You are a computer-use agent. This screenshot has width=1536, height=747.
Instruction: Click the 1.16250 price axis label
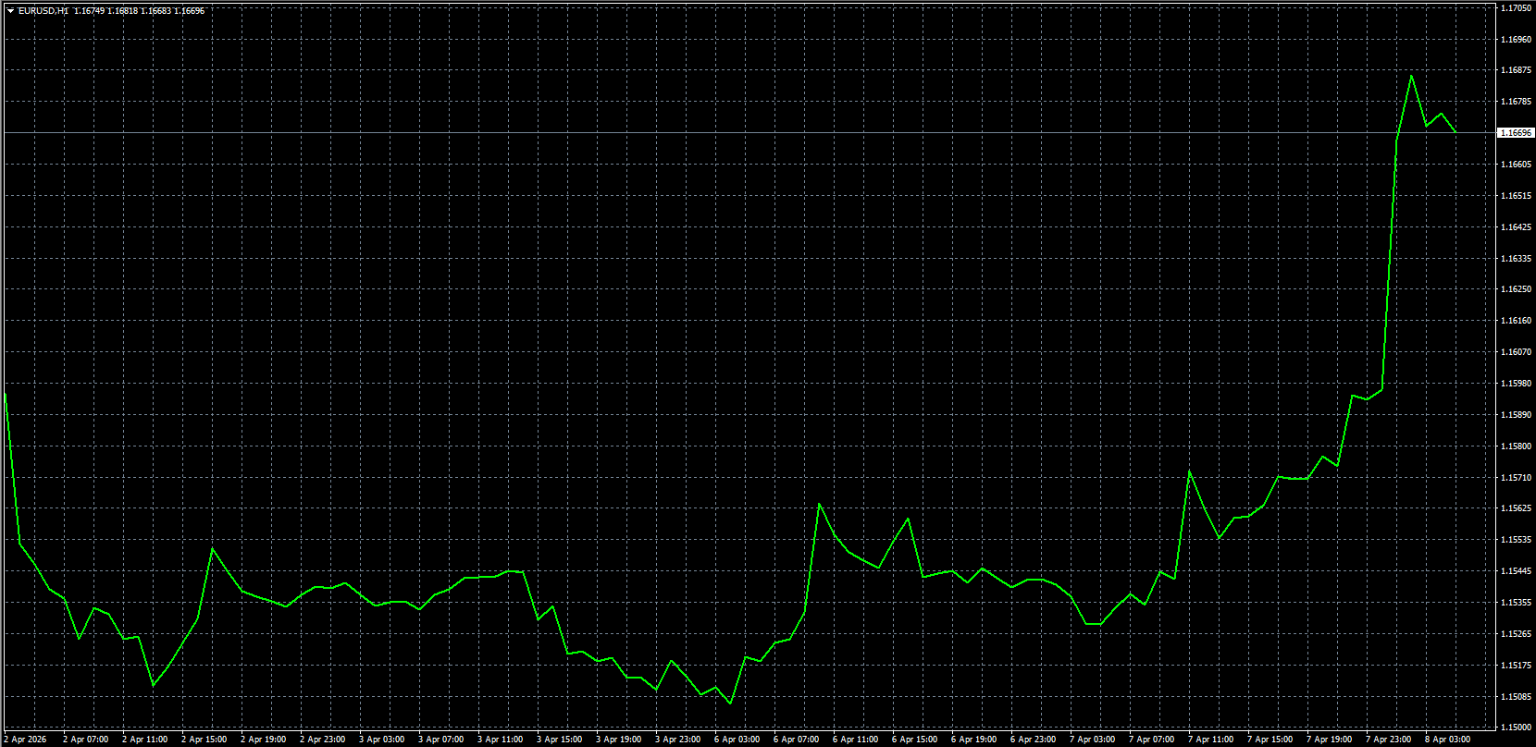1516,290
